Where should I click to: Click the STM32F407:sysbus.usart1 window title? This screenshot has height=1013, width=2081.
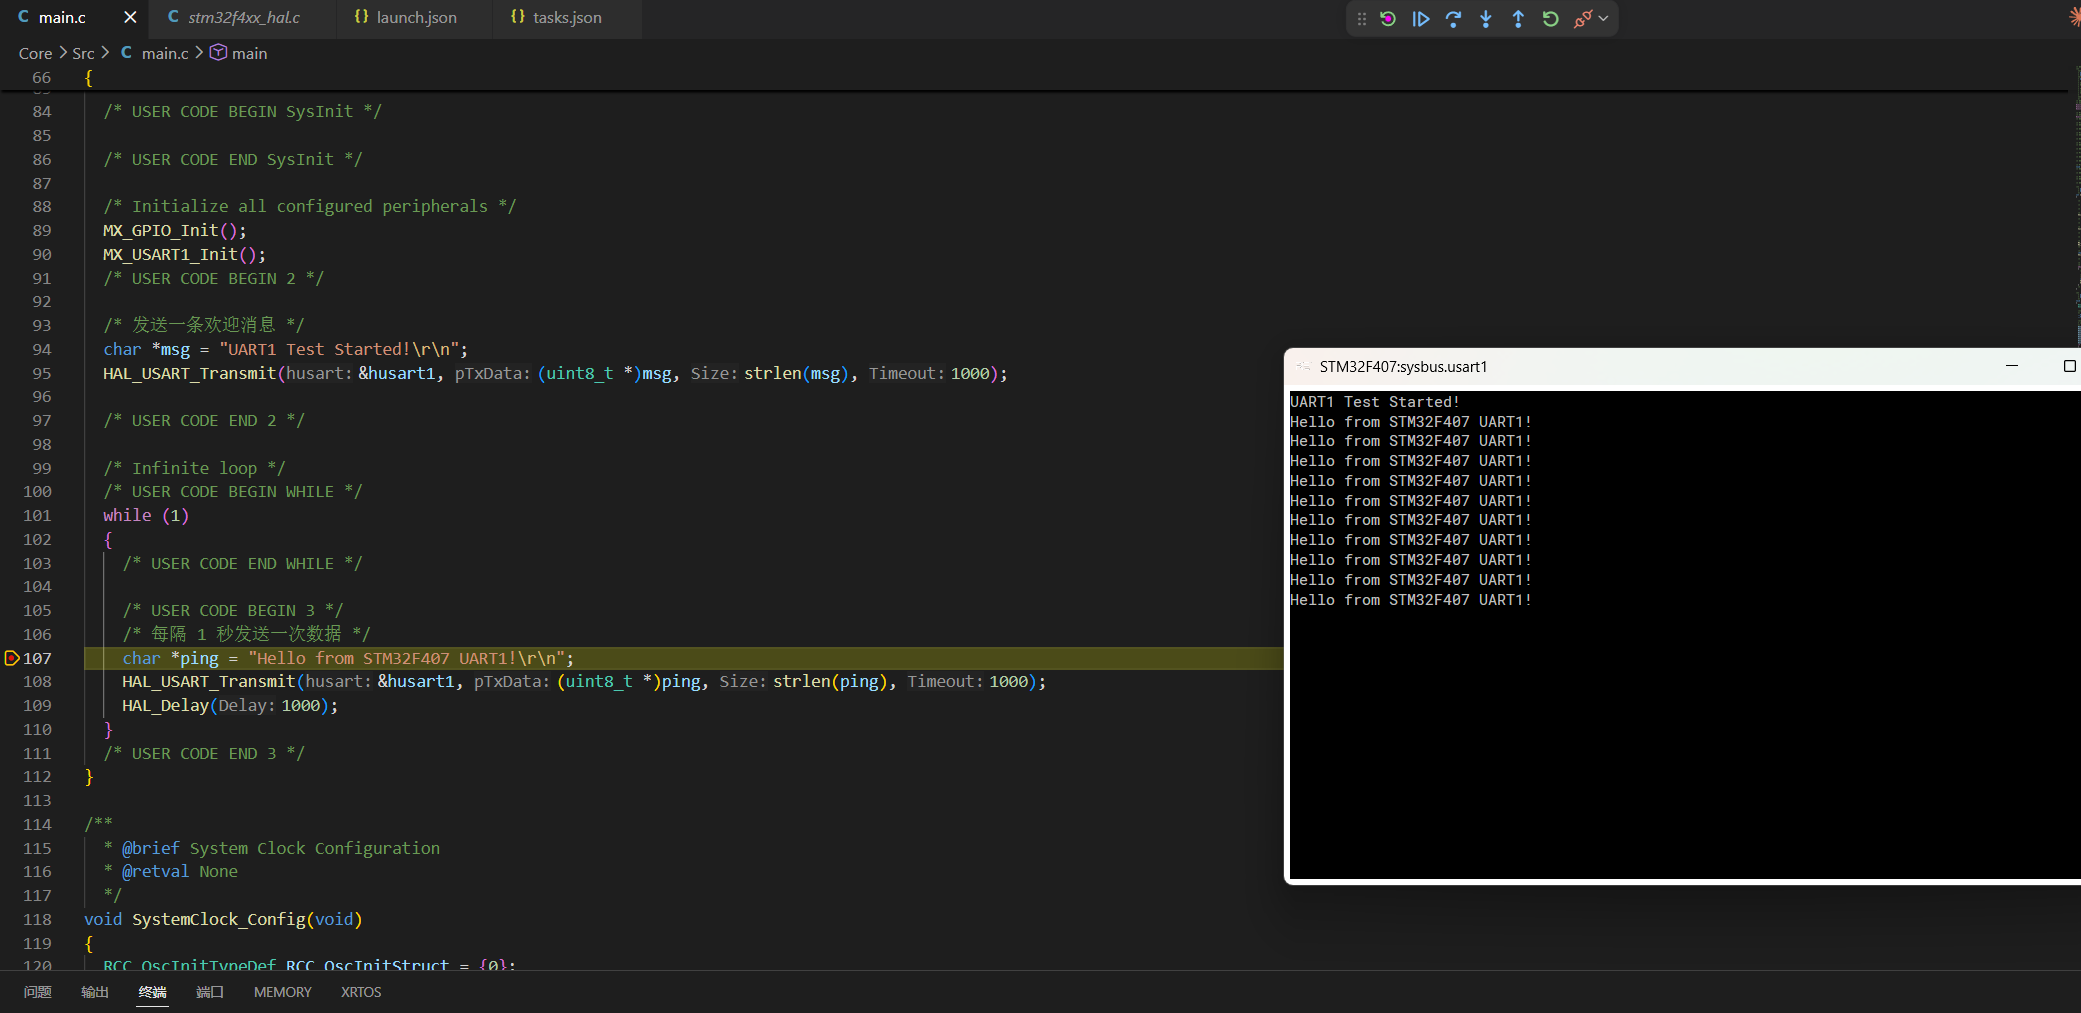point(1403,367)
